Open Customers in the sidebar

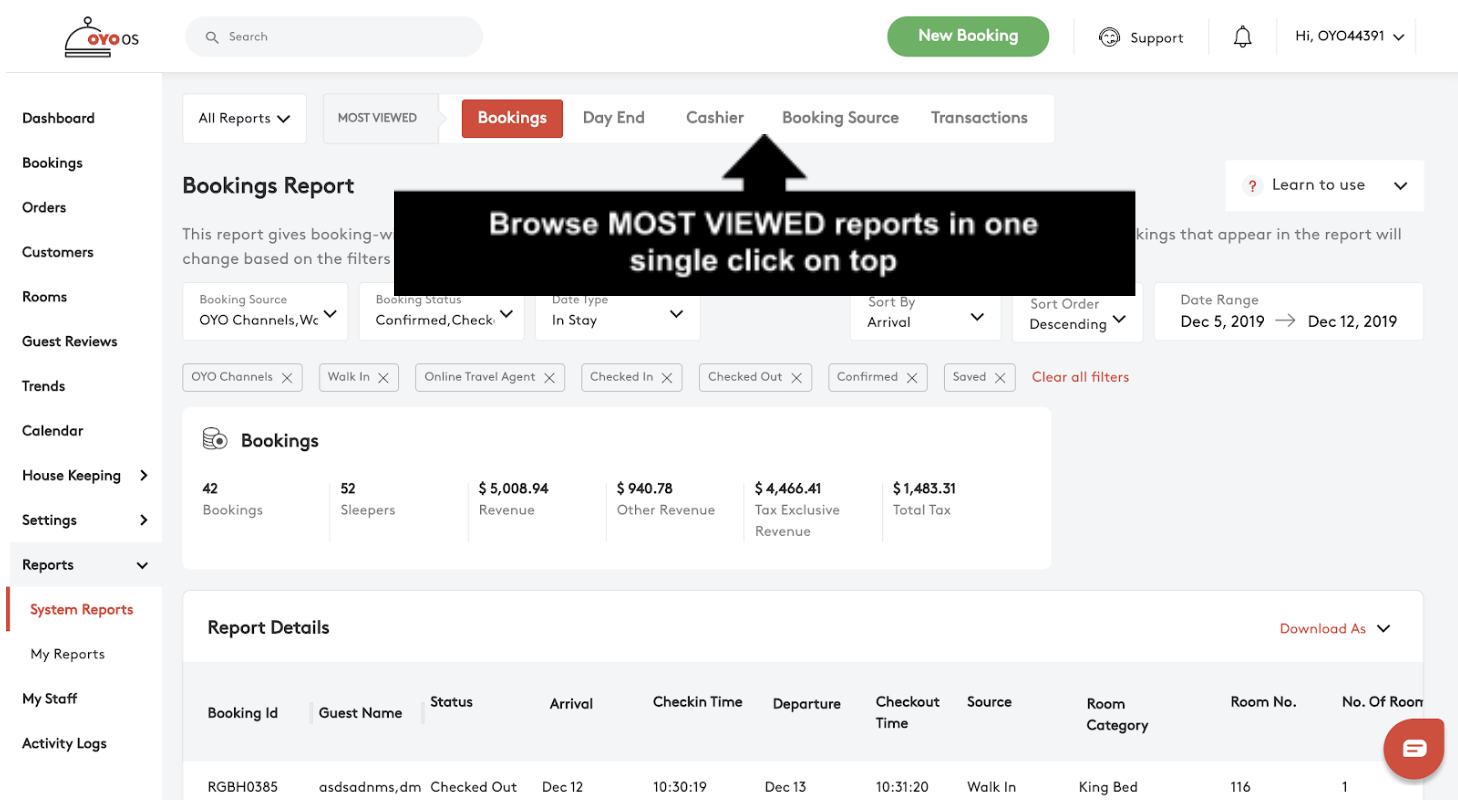[x=57, y=252]
